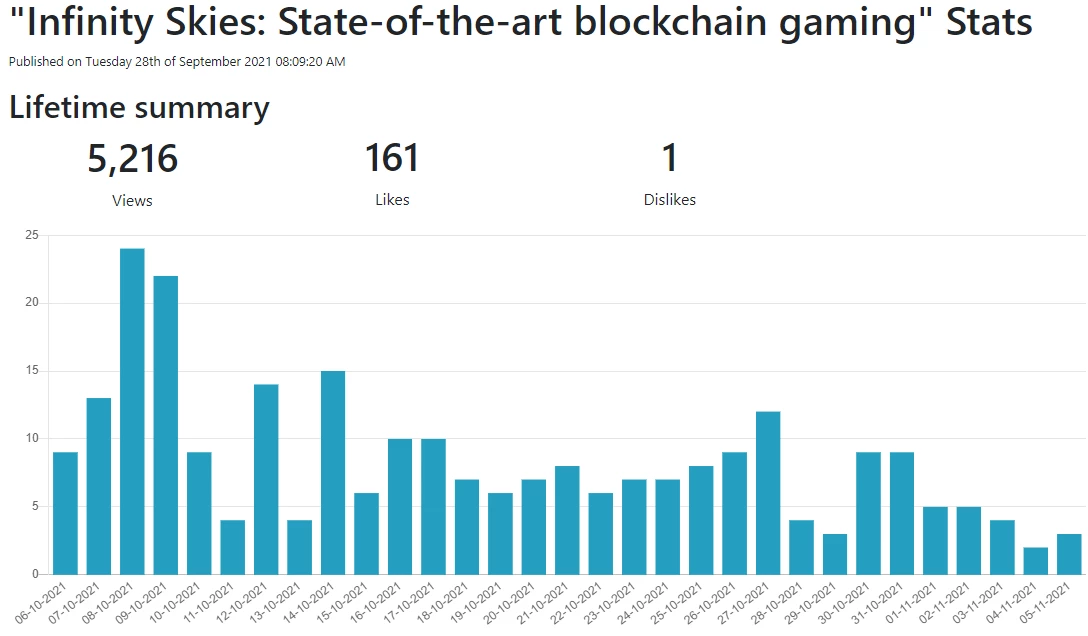The image size is (1088, 636).
Task: Click the 5,216 views count
Action: coord(133,159)
